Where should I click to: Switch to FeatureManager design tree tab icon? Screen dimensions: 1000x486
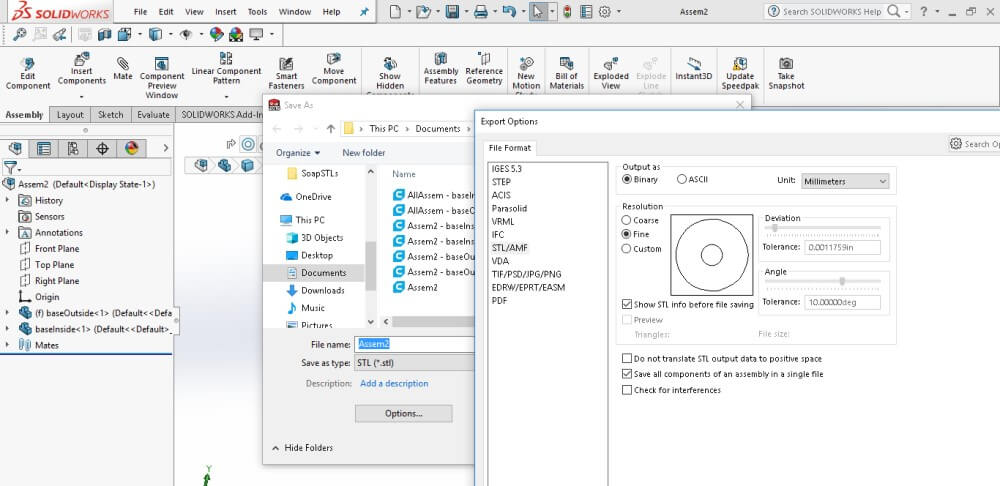(15, 149)
